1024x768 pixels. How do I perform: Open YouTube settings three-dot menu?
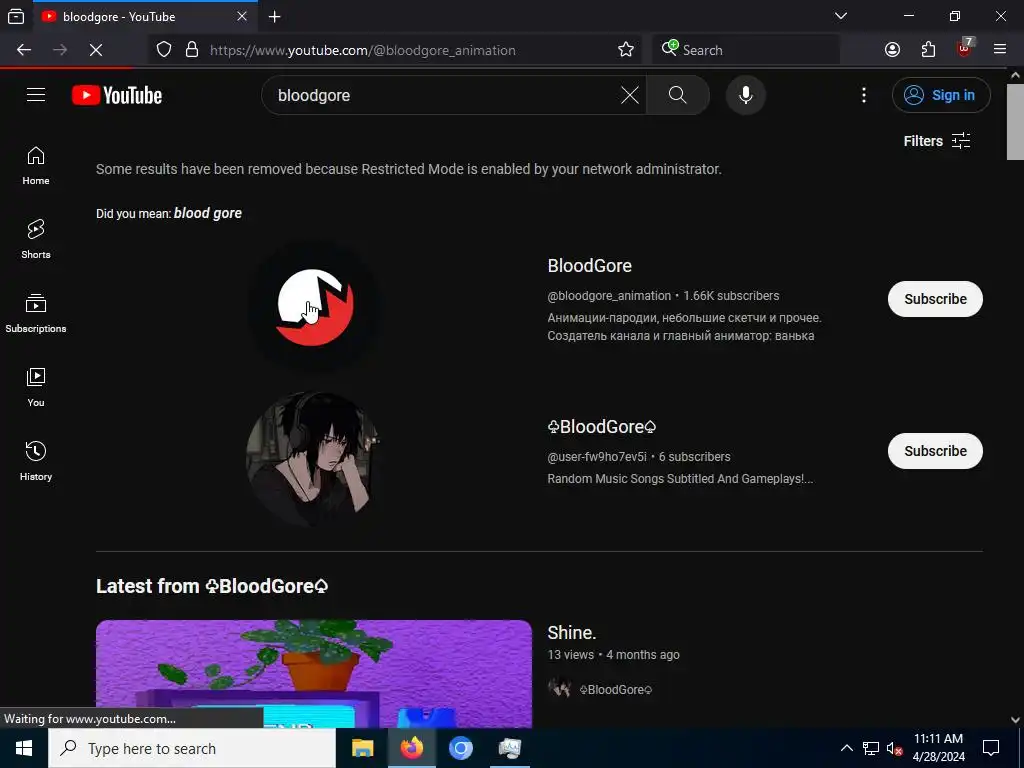(863, 95)
